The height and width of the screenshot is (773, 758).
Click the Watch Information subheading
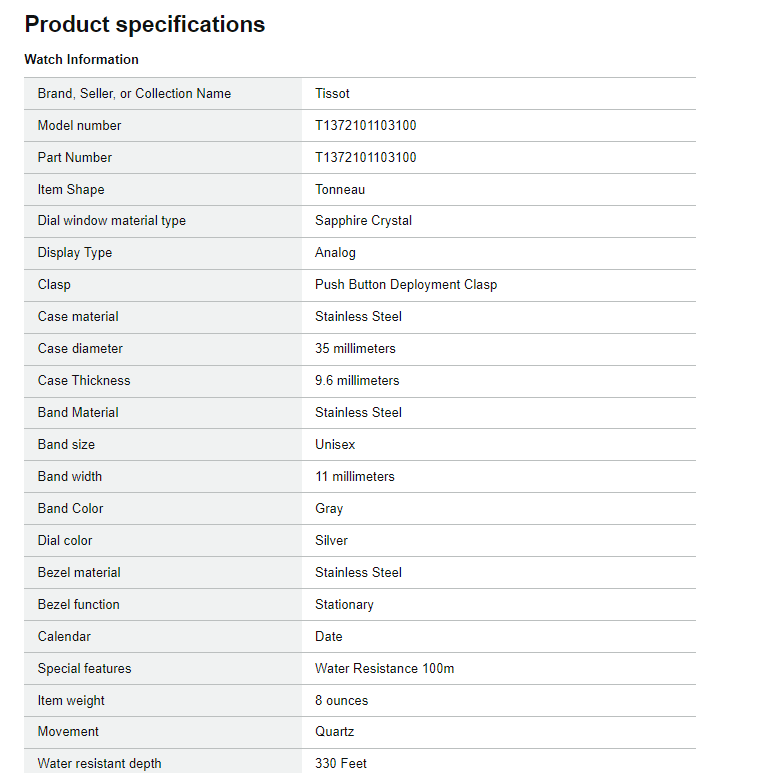81,60
